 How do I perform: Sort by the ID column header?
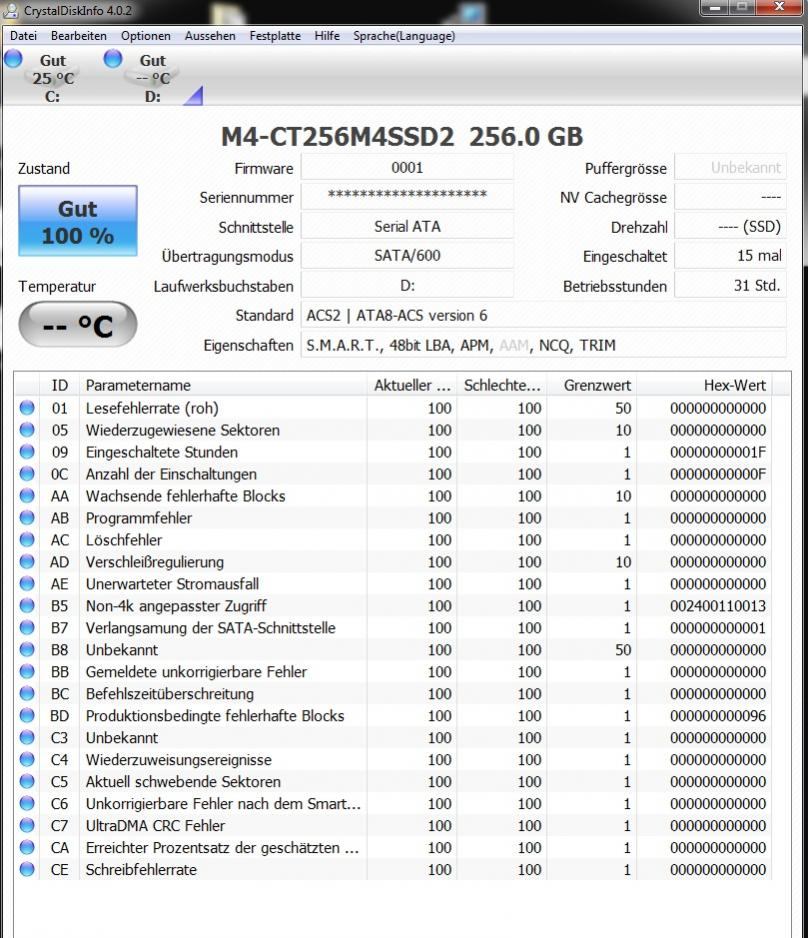[x=59, y=385]
